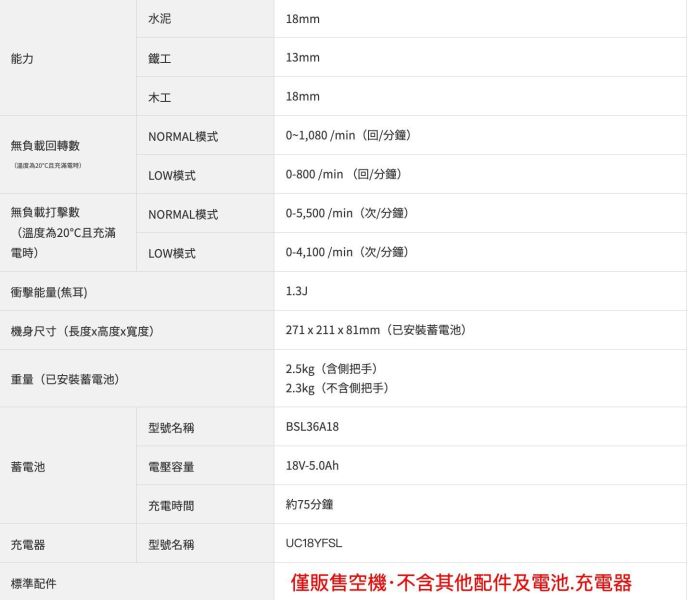Select the 約75分鐘 value
This screenshot has width=688, height=600.
point(309,505)
